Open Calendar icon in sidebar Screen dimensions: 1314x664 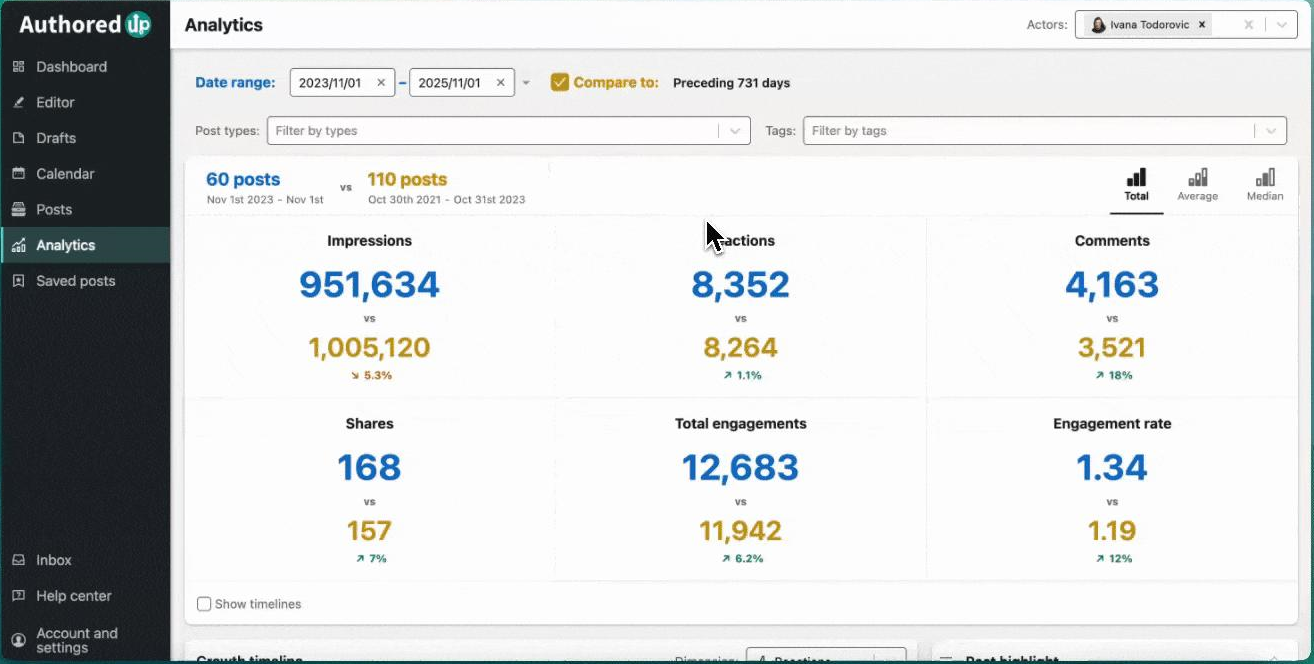click(18, 174)
